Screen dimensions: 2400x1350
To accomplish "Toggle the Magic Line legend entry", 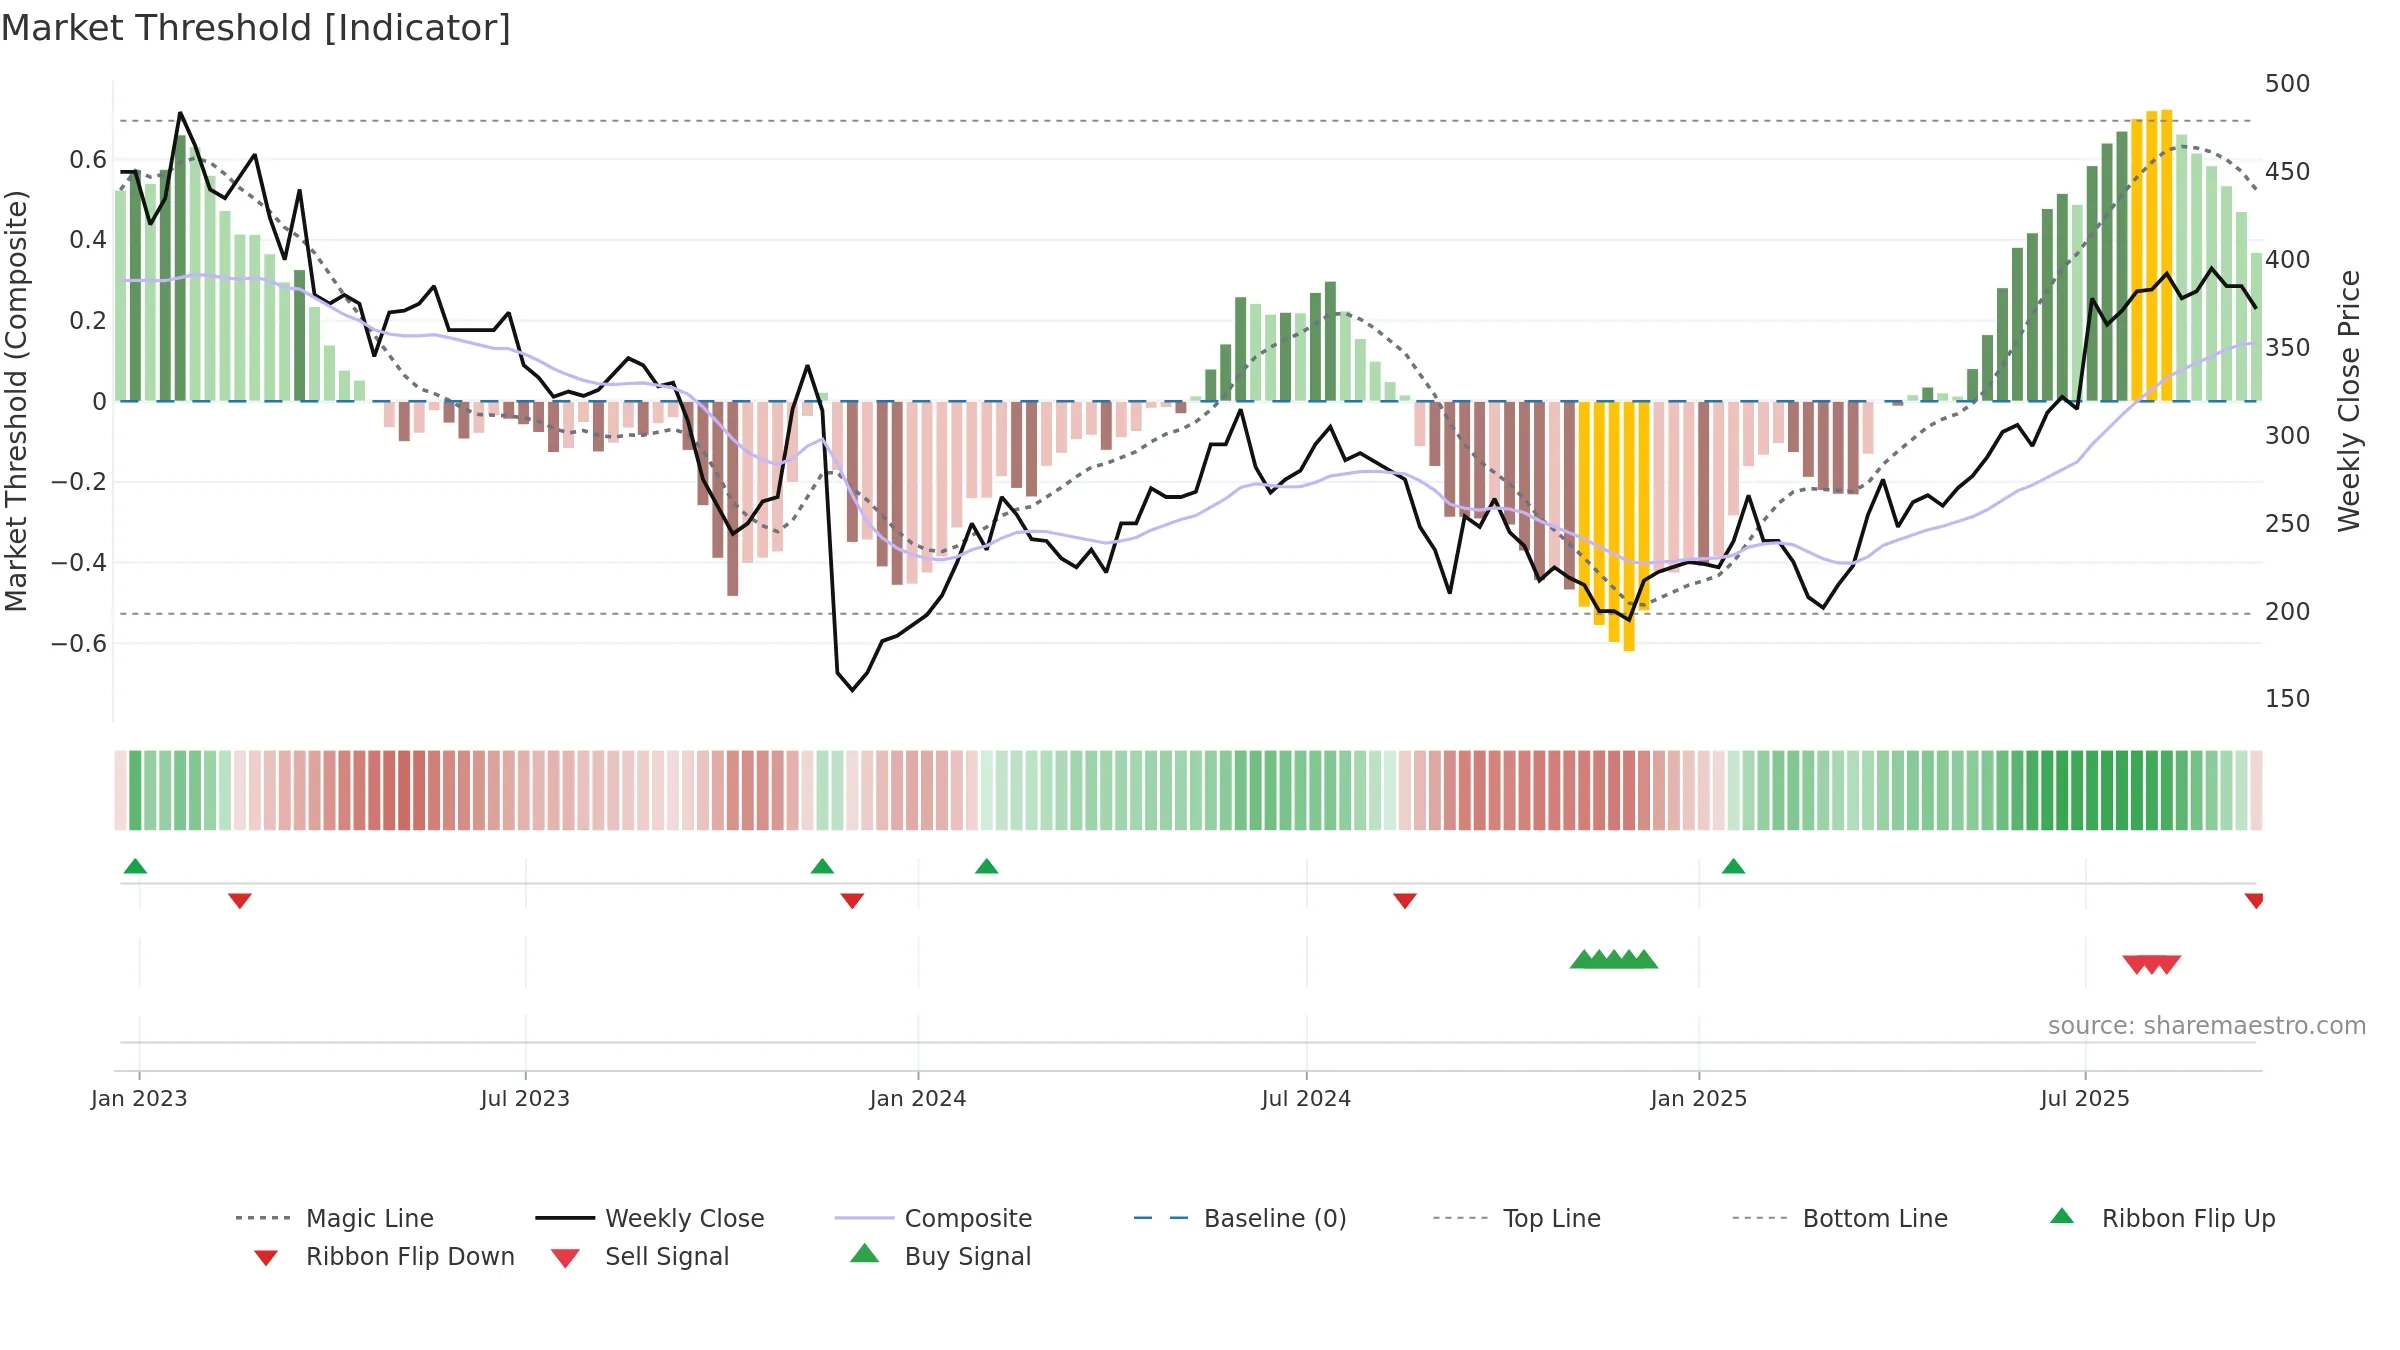I will pyautogui.click(x=334, y=1218).
